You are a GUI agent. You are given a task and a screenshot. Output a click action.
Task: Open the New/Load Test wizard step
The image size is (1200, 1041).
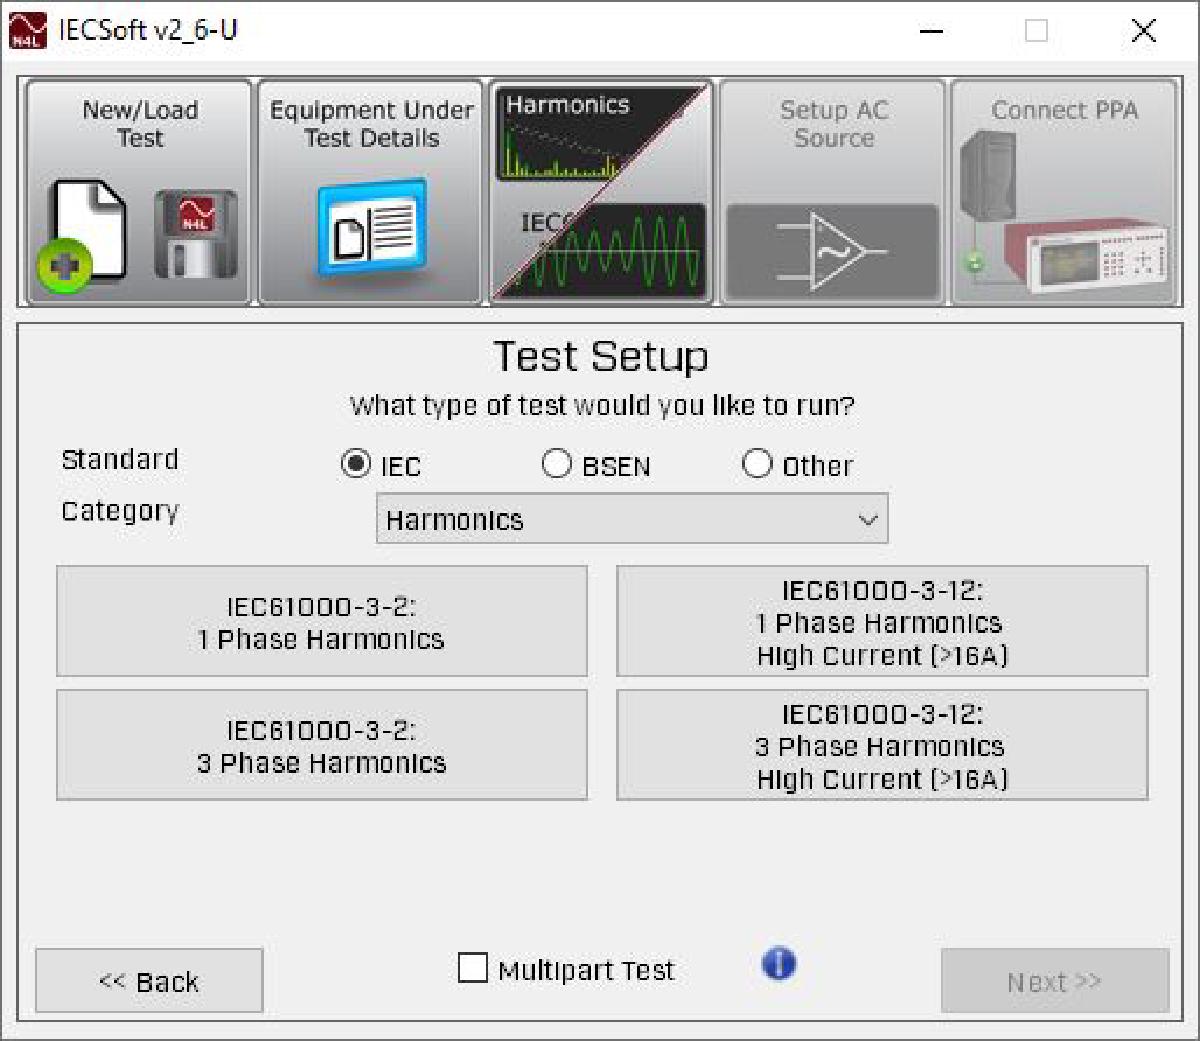(137, 190)
